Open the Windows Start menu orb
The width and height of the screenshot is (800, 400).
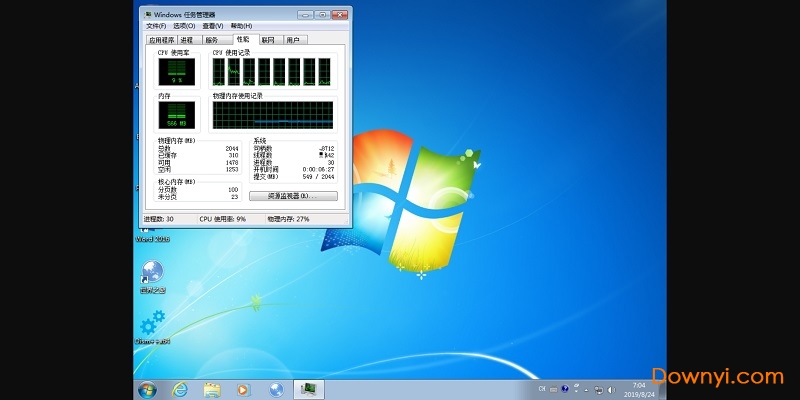pos(147,390)
